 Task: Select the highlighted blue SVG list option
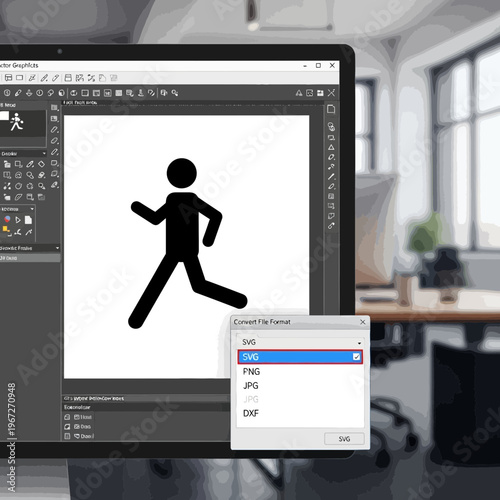pyautogui.click(x=300, y=357)
